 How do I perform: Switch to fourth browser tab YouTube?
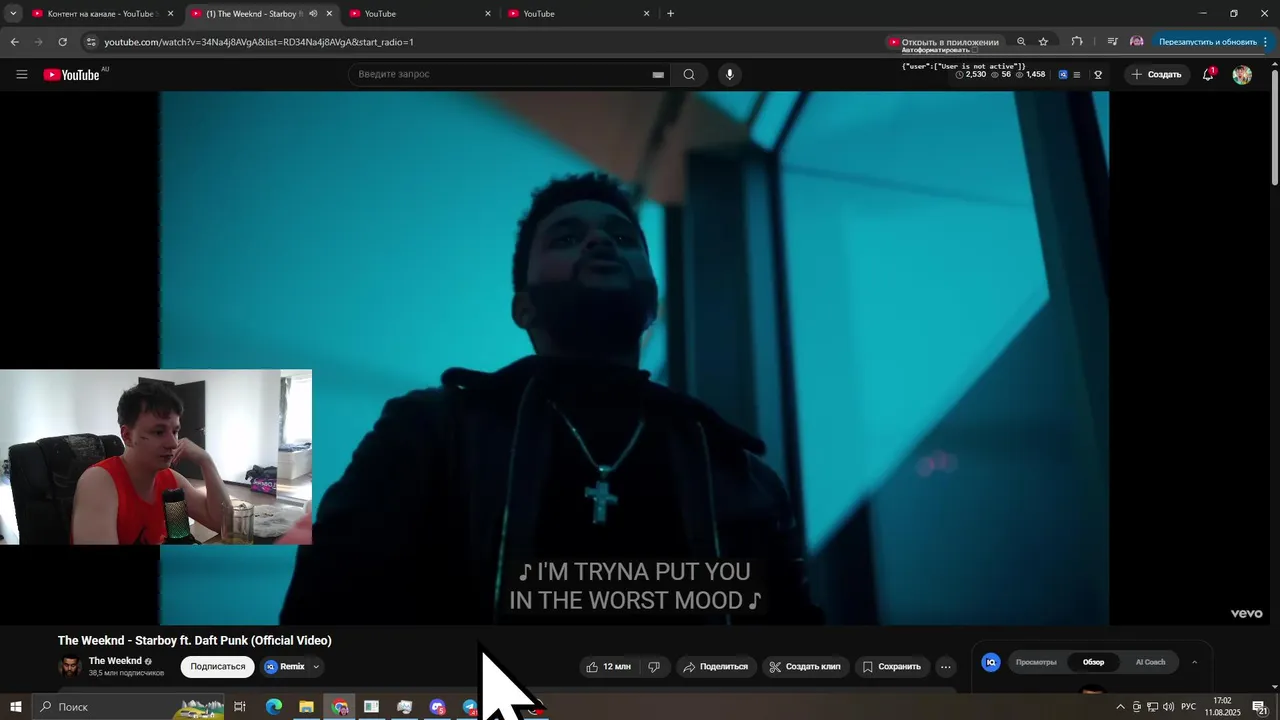point(580,14)
